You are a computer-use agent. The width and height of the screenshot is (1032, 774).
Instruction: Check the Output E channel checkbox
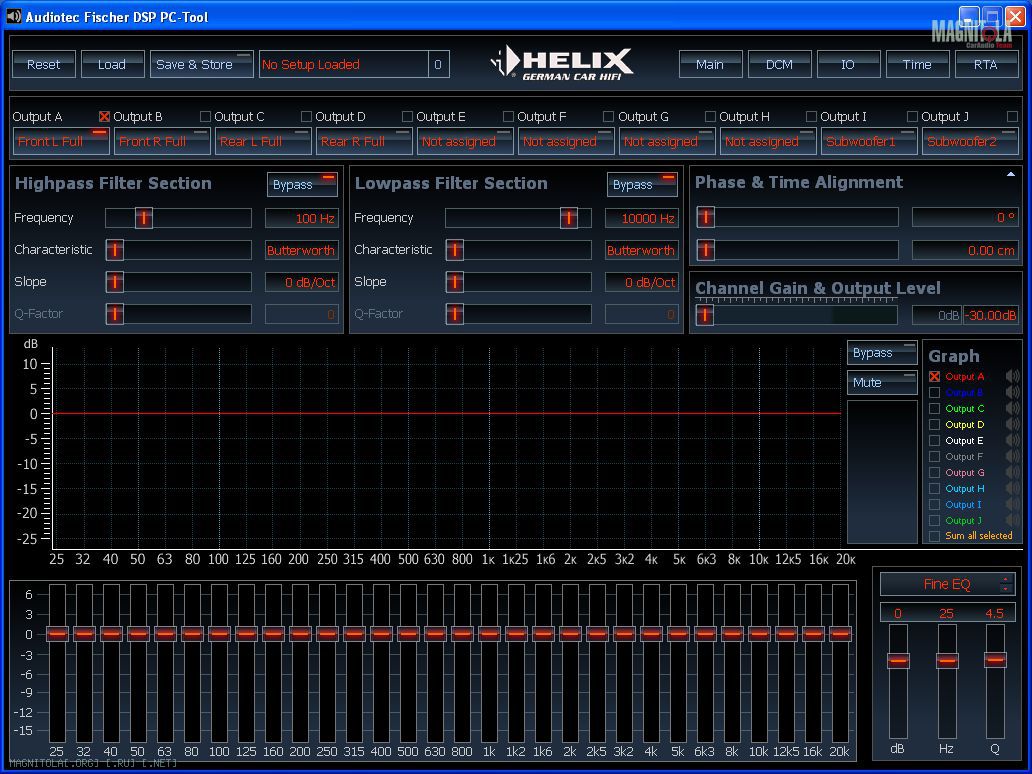tap(508, 116)
